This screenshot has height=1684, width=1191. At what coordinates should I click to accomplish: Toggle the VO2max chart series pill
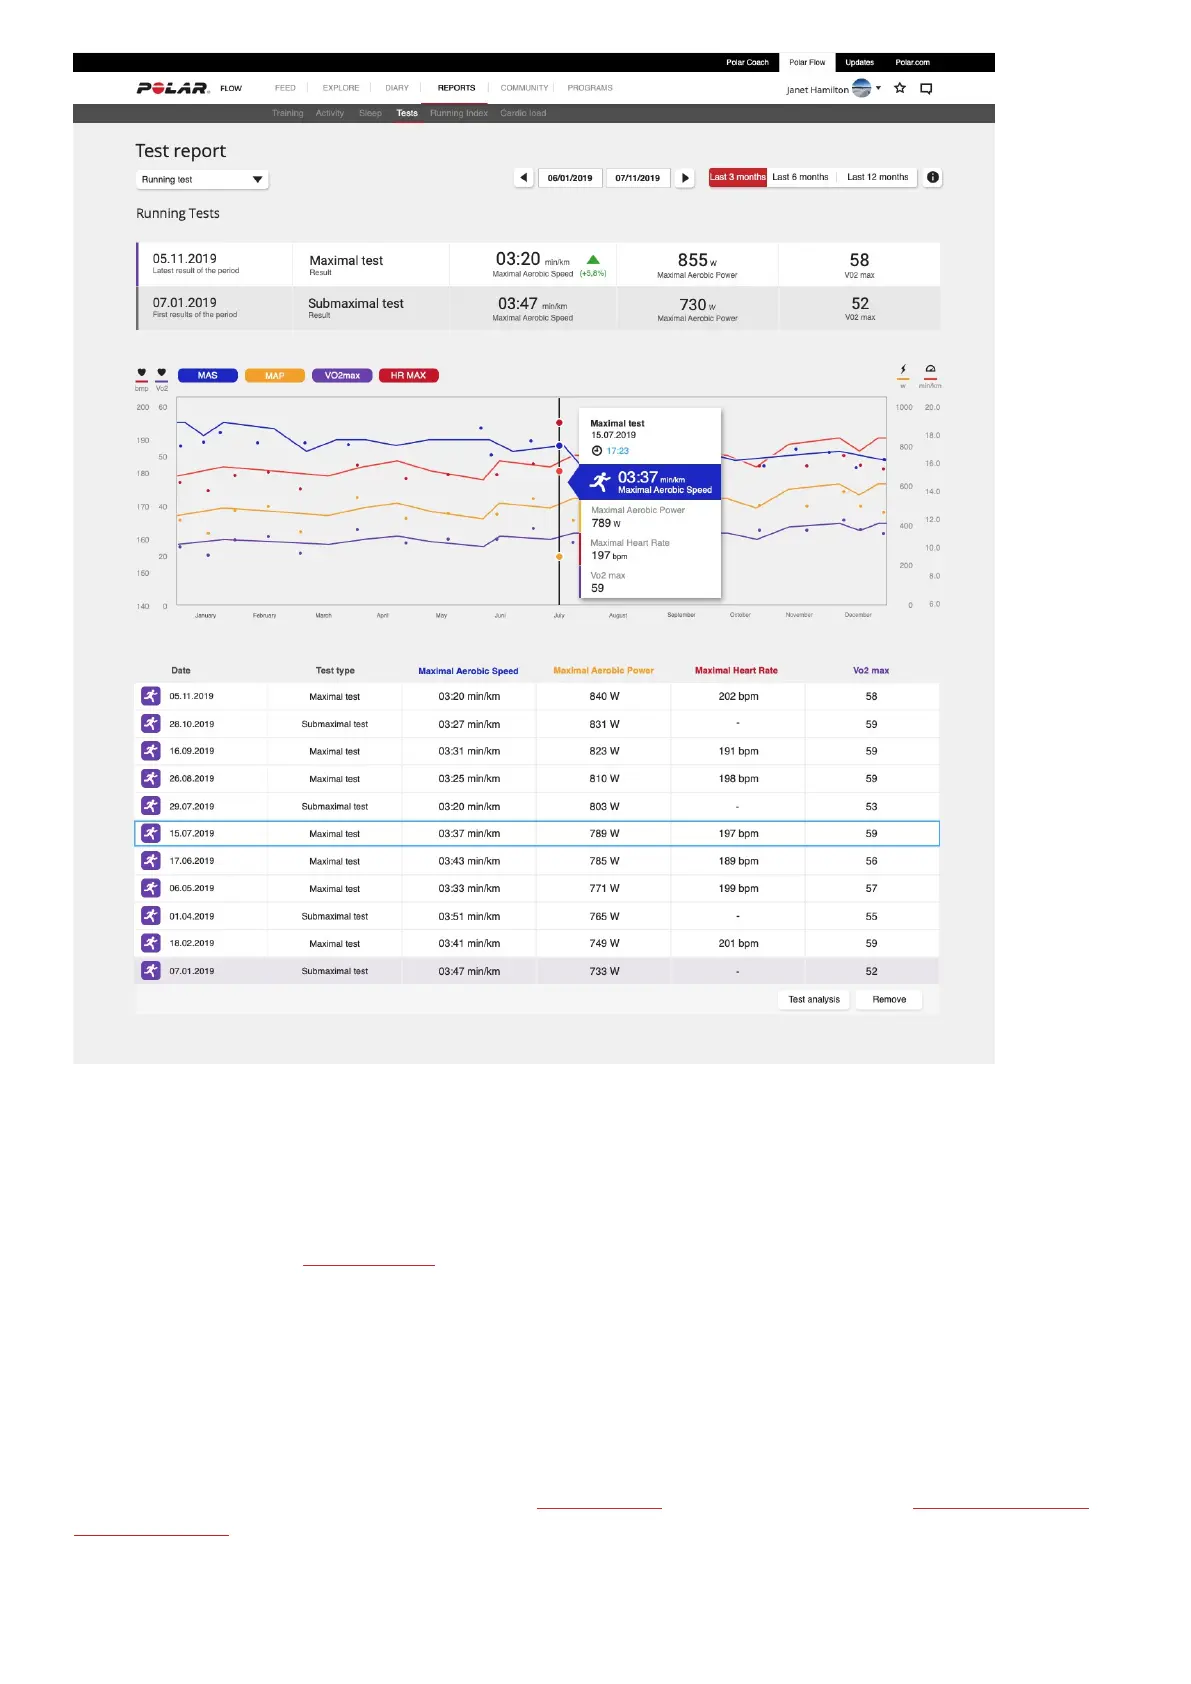(x=342, y=376)
